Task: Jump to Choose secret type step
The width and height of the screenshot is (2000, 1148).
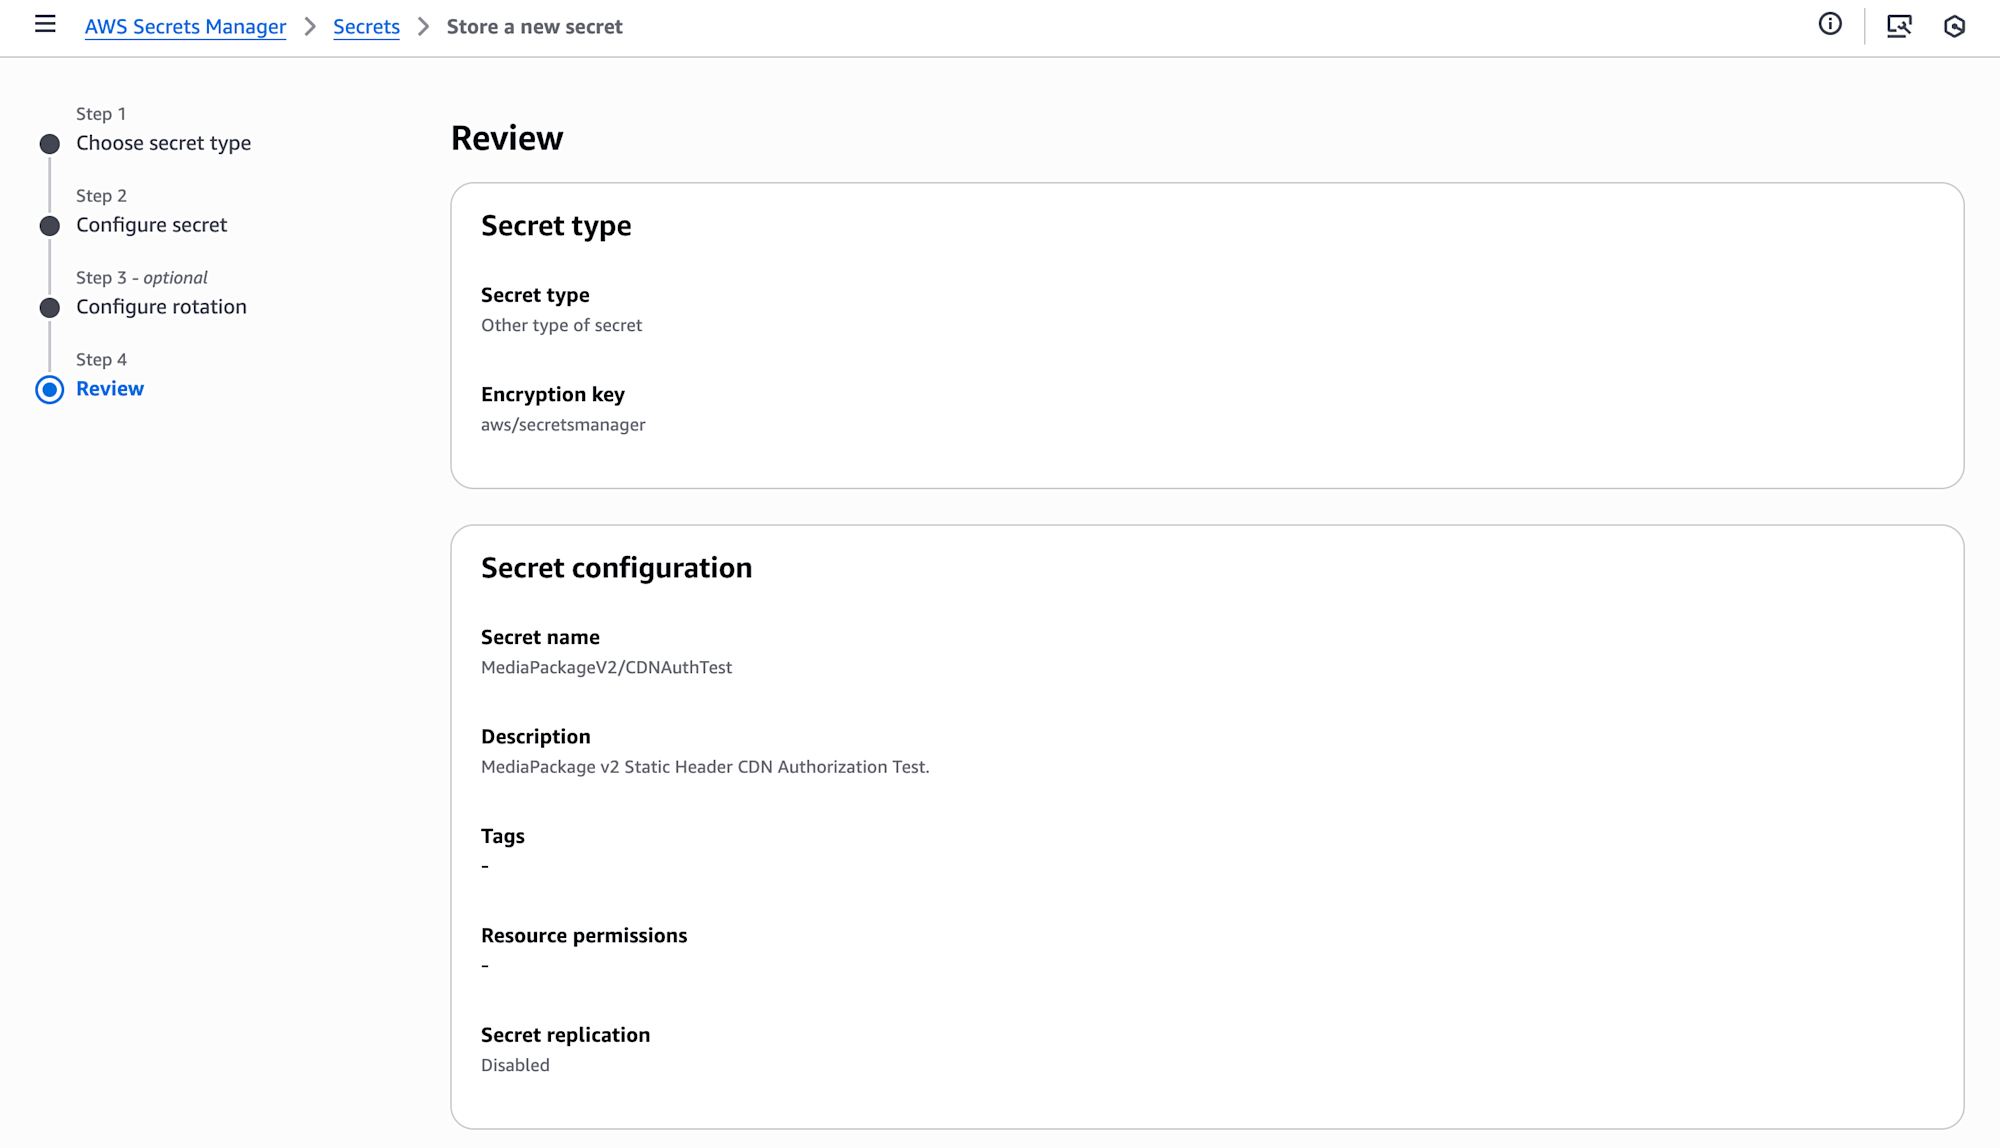Action: 163,143
